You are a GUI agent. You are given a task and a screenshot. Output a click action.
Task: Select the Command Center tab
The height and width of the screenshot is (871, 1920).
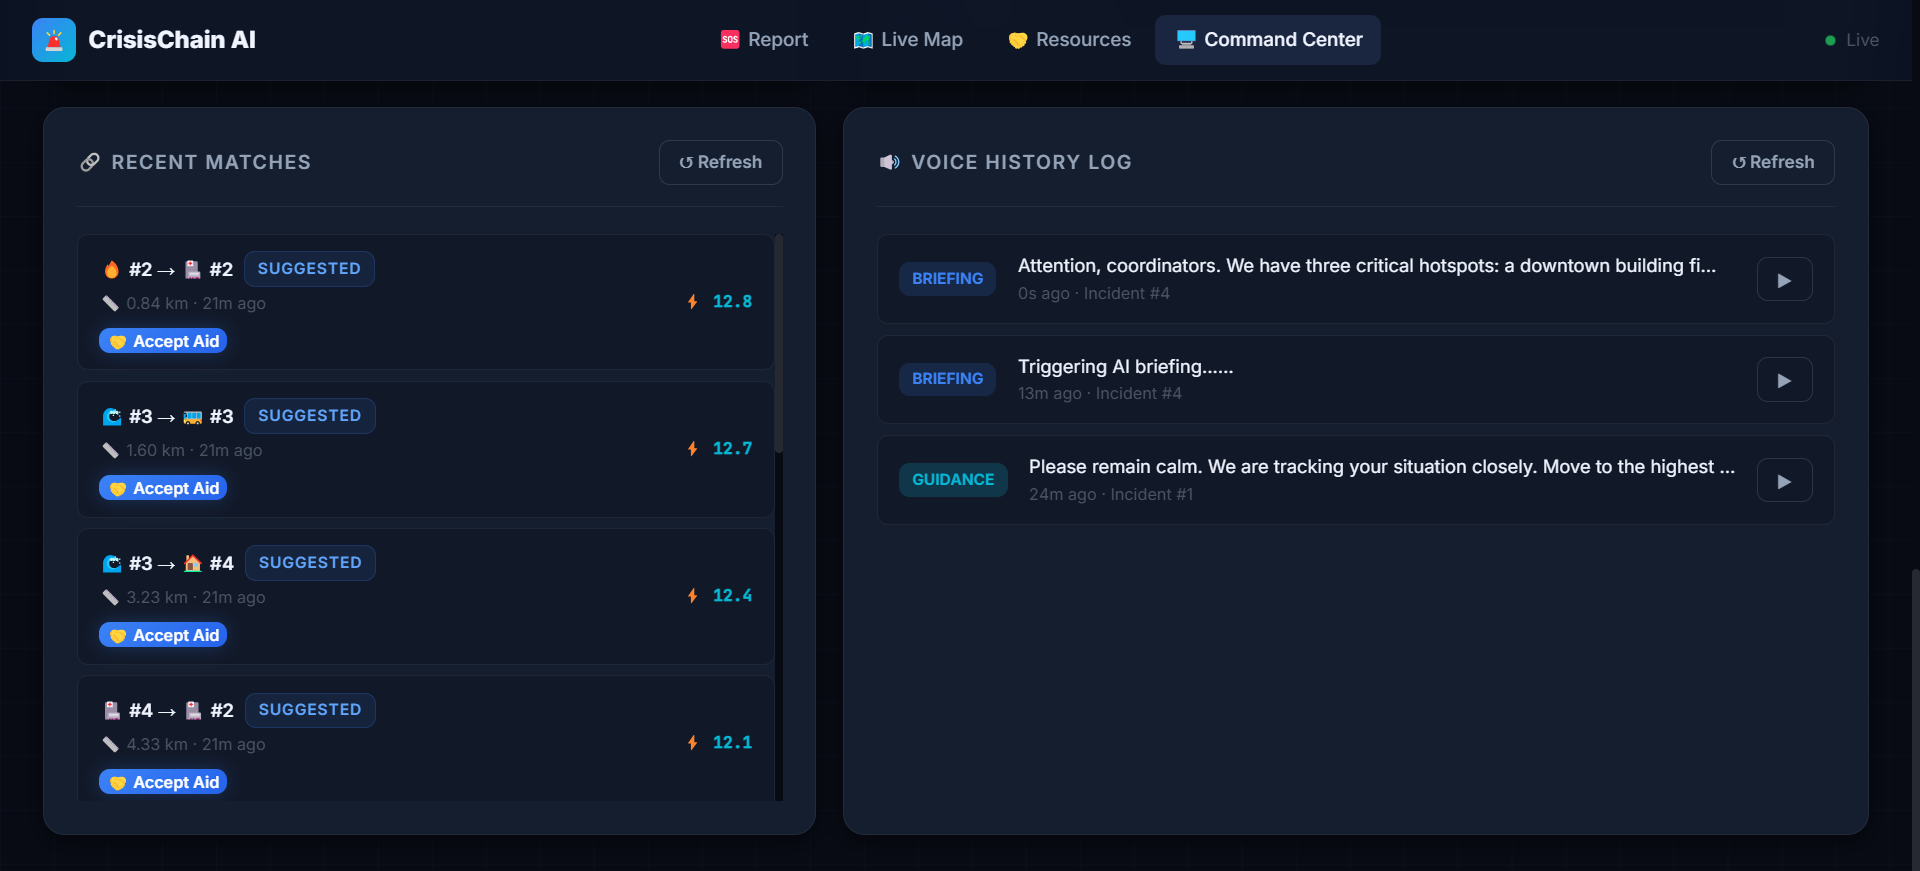pos(1268,40)
